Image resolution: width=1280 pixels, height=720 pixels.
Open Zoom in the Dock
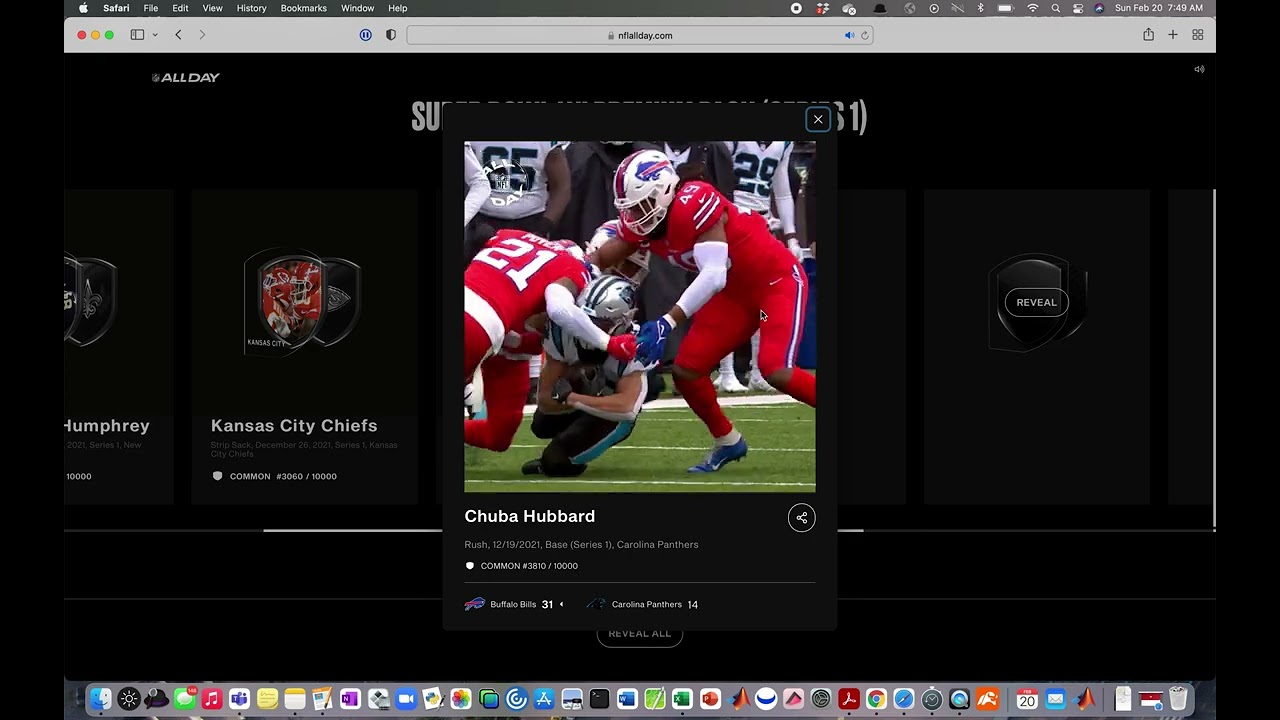pos(405,699)
